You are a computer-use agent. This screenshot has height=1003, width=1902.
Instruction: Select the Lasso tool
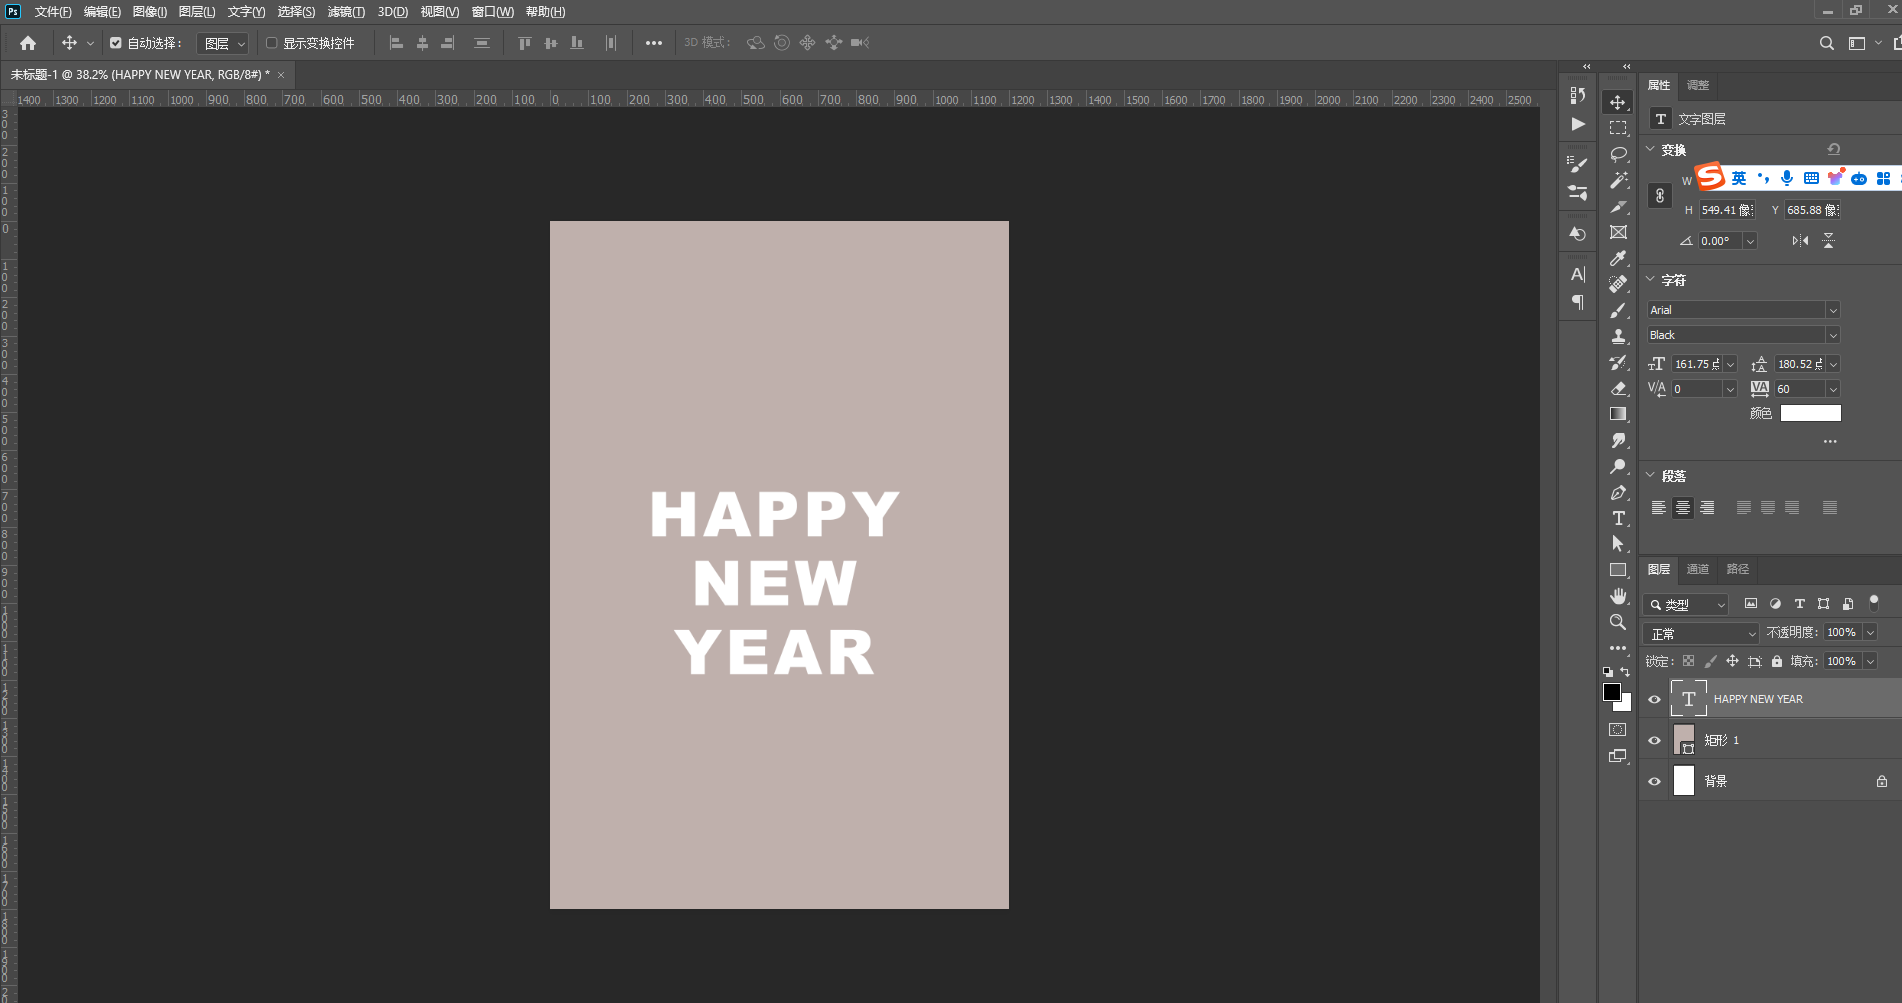tap(1618, 154)
